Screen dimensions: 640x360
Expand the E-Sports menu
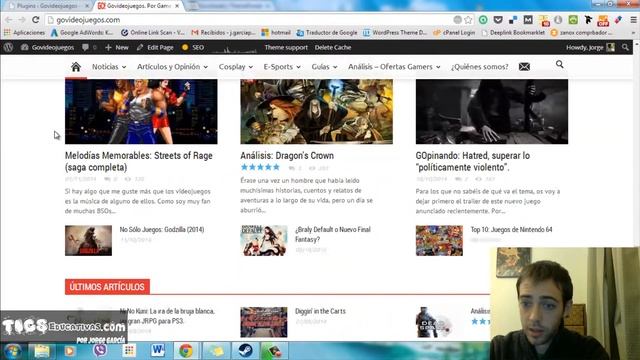pyautogui.click(x=282, y=67)
